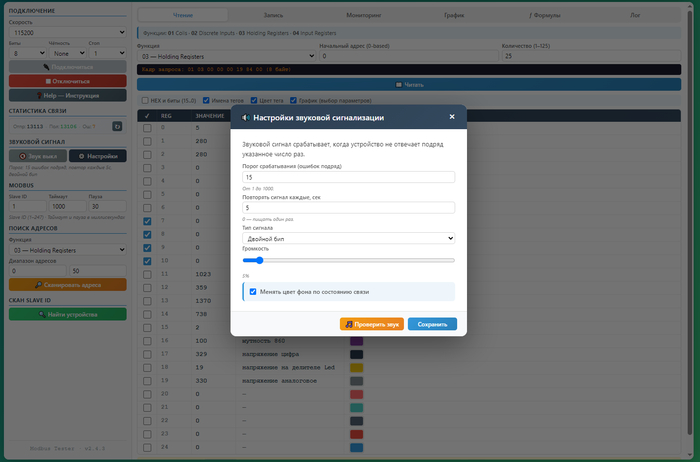Click the red Отключиться button
Viewport: 700px width, 462px height.
67,81
